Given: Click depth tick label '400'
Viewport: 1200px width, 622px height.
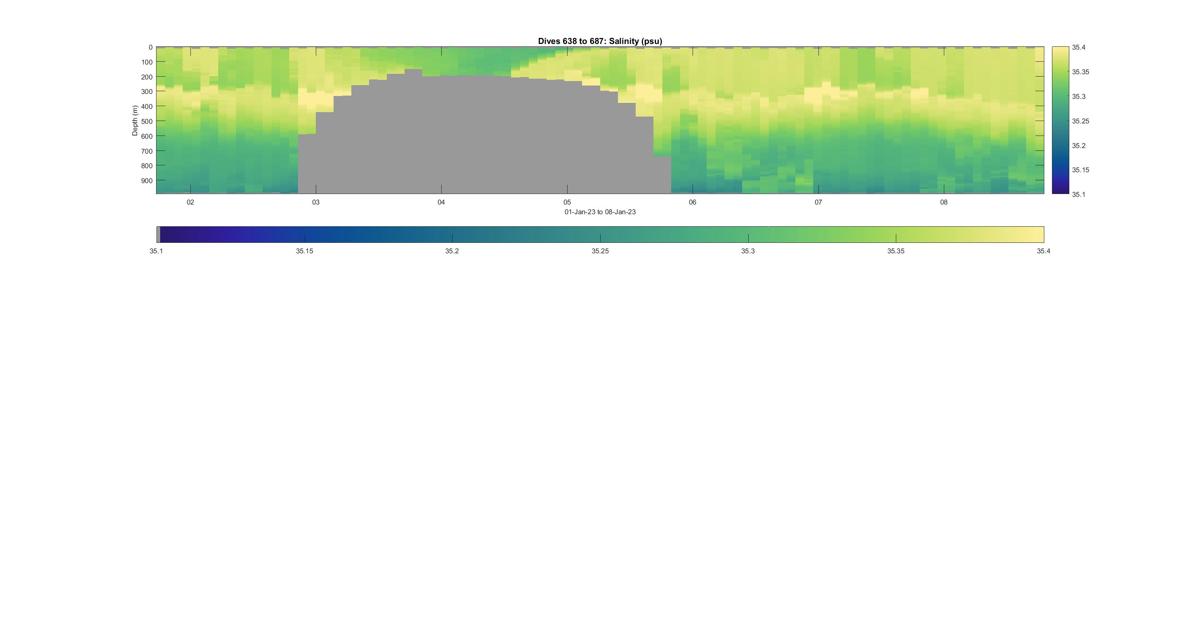Looking at the screenshot, I should point(146,106).
